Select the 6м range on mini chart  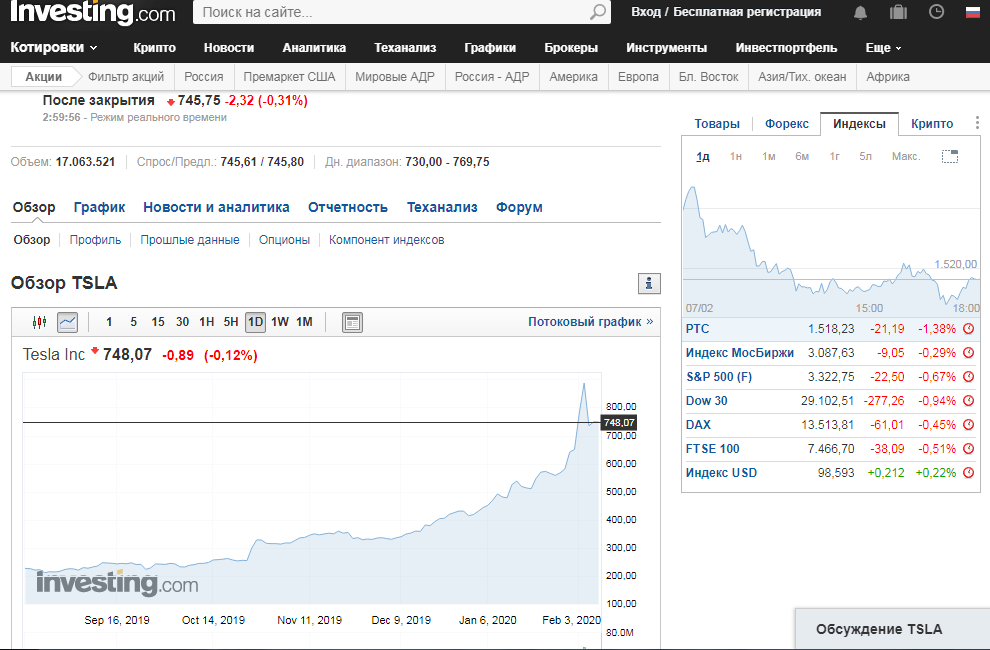[x=802, y=156]
